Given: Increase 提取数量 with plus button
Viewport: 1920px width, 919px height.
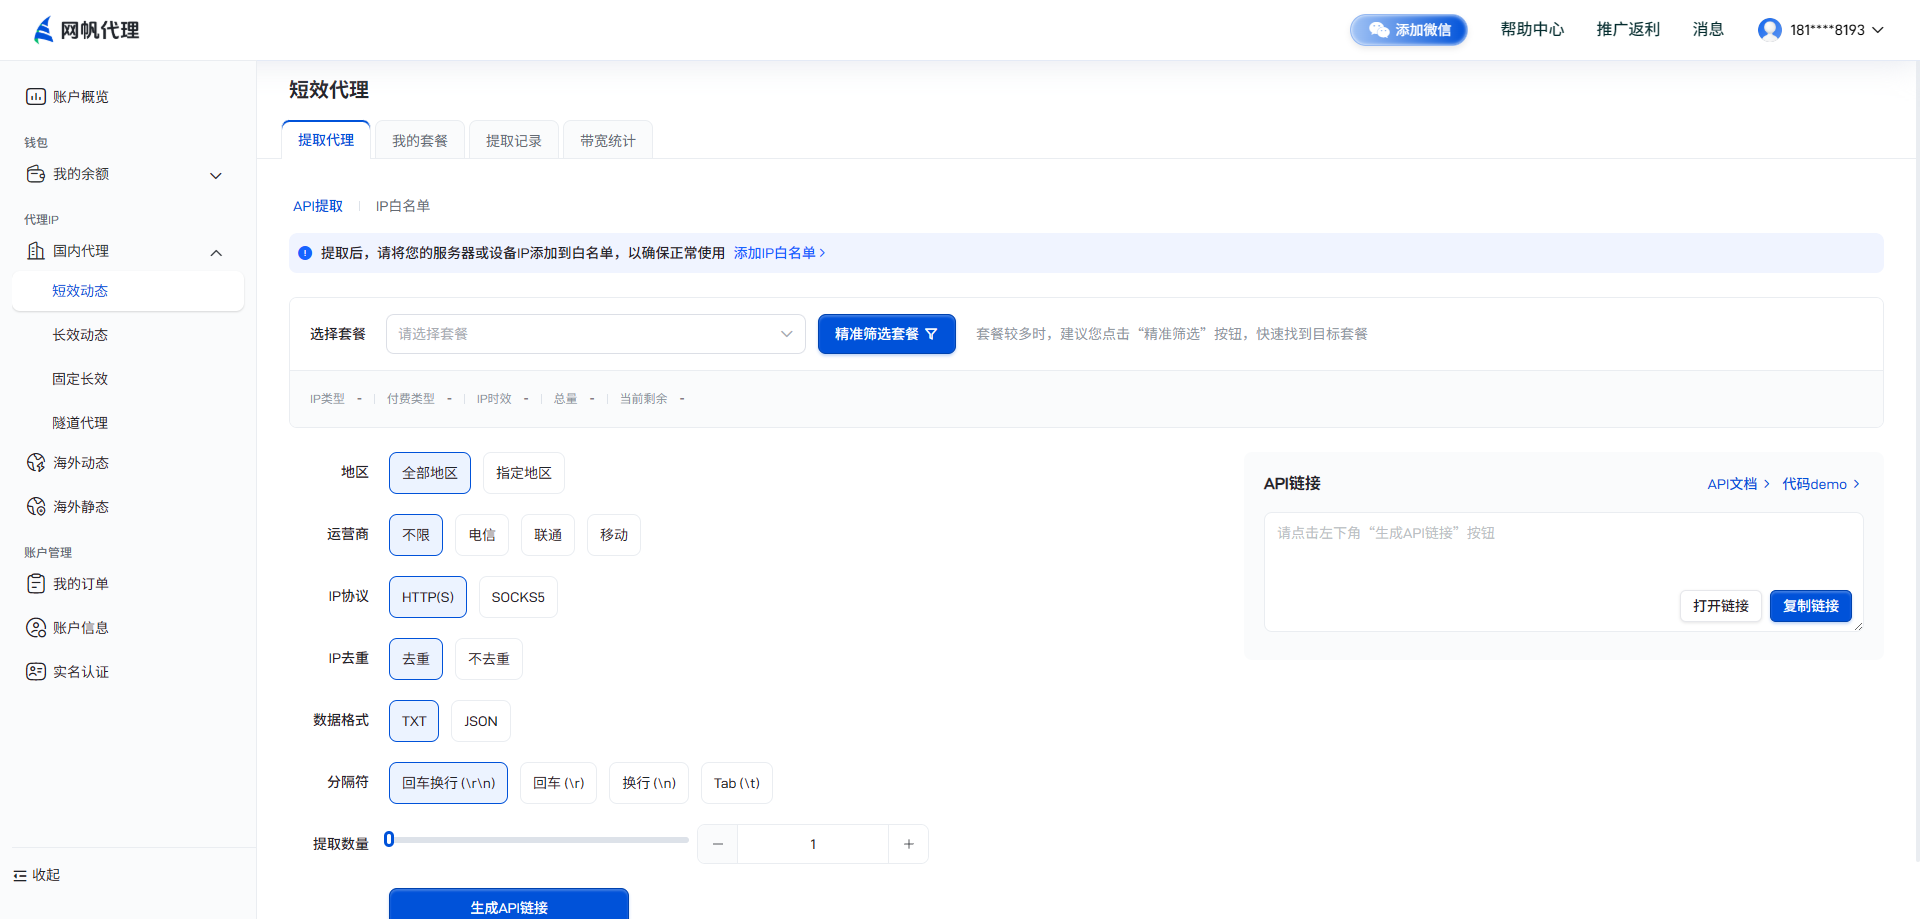Looking at the screenshot, I should [x=909, y=844].
